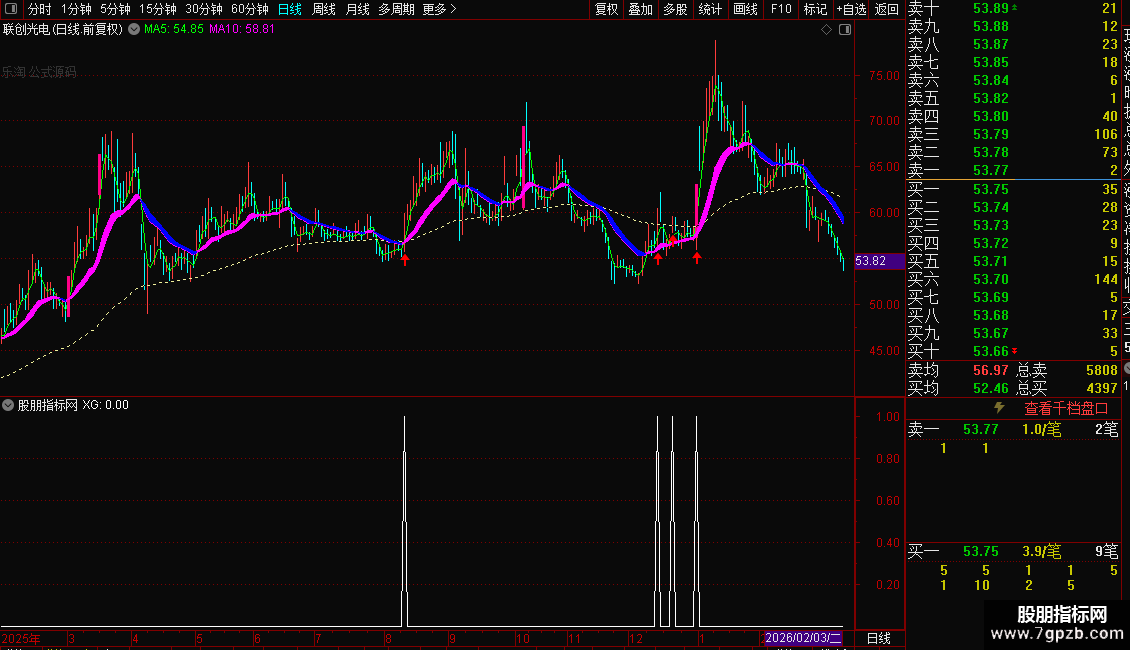Click the 总买 4397 value
The height and width of the screenshot is (650, 1130).
pyautogui.click(x=1102, y=388)
